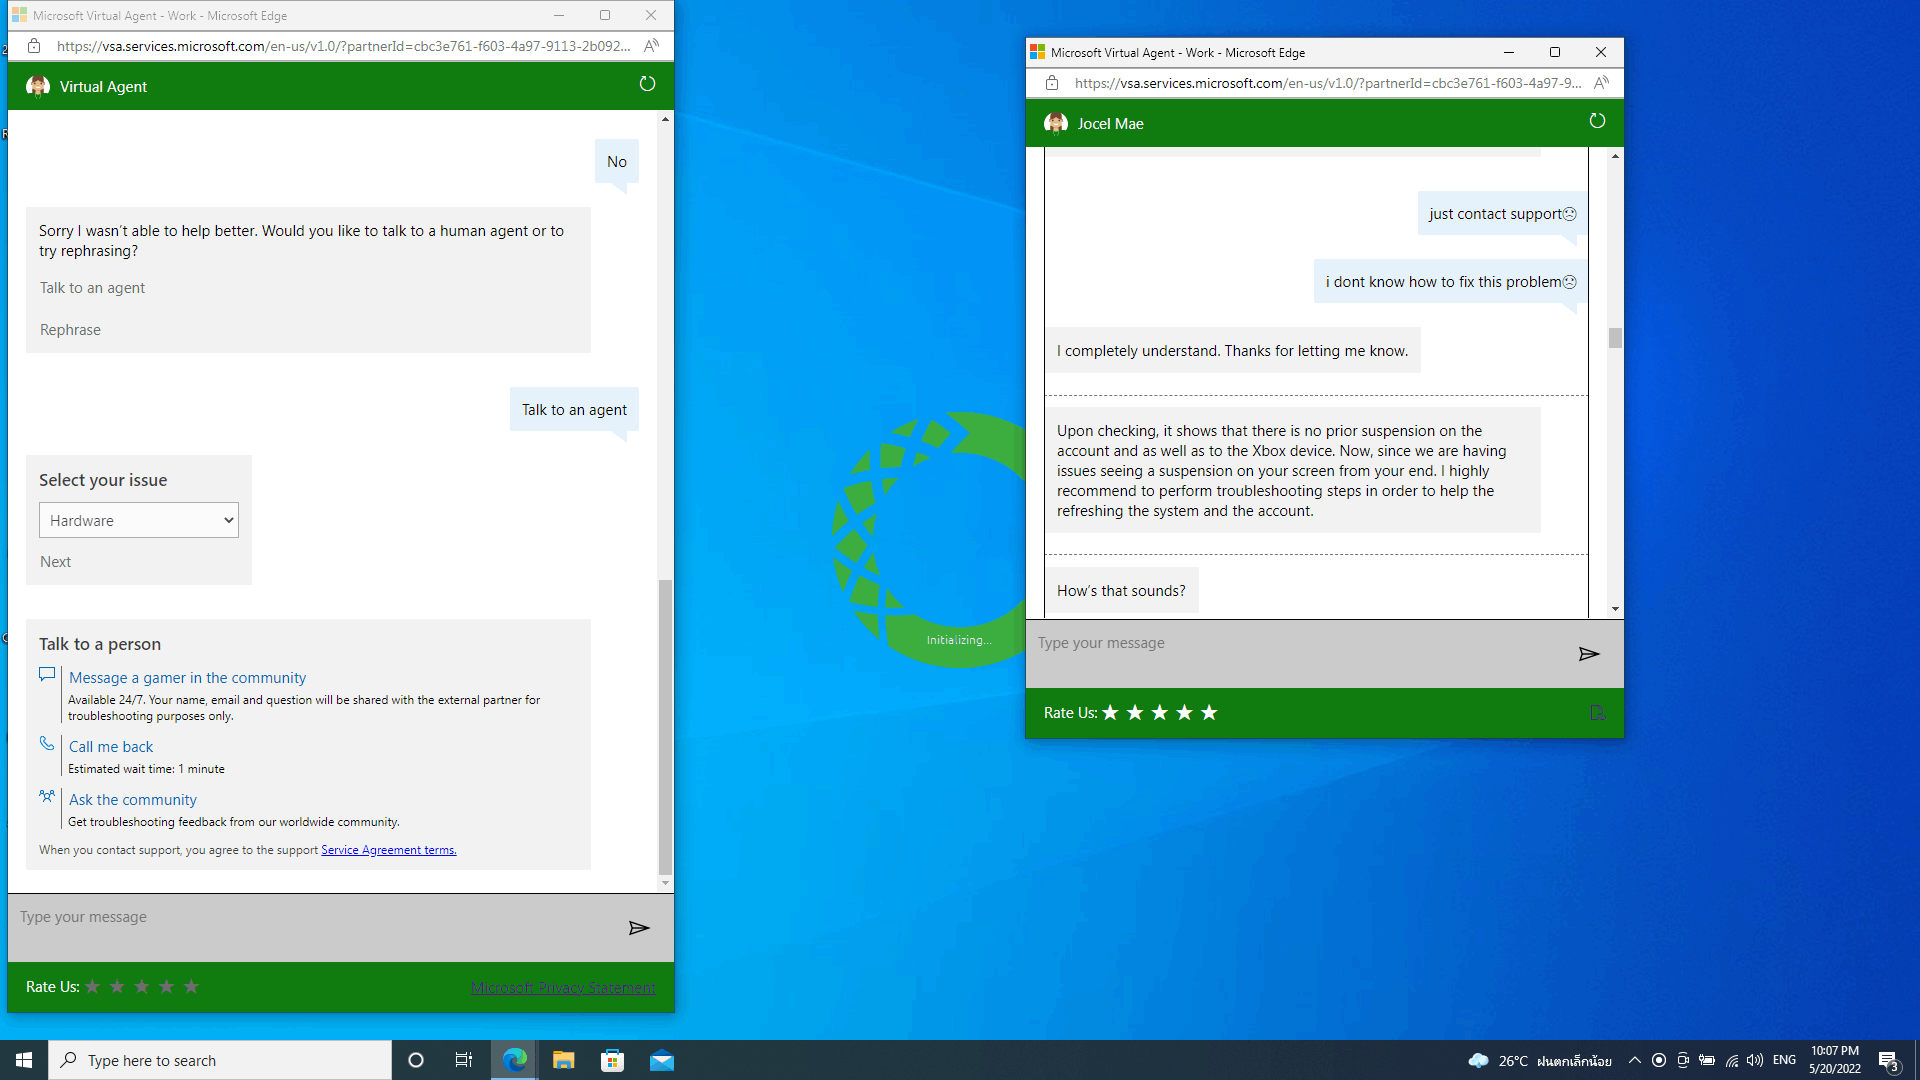
Task: Click the Cortana circle on taskbar
Action: click(416, 1060)
